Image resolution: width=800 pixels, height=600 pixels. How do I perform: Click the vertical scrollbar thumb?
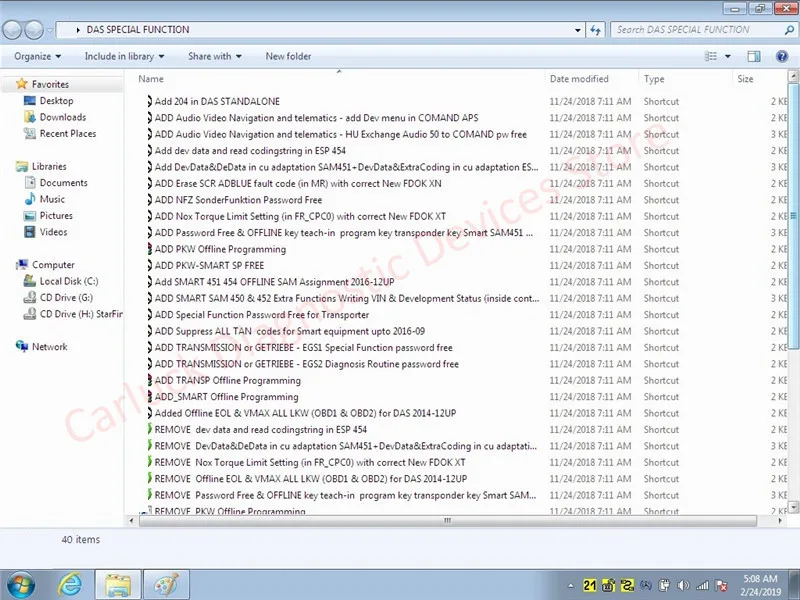point(793,216)
